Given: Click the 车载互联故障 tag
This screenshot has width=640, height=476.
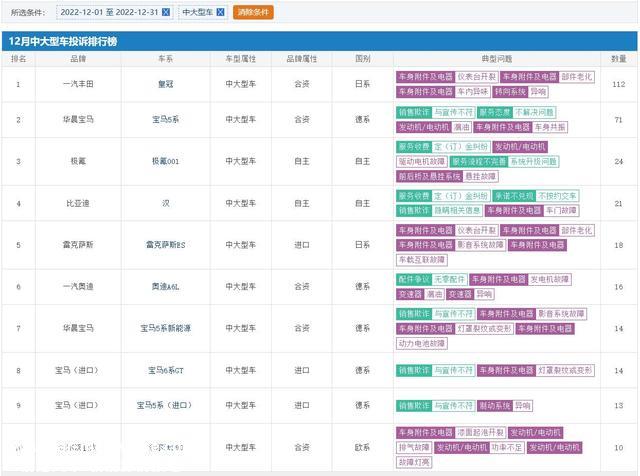Looking at the screenshot, I should point(422,260).
